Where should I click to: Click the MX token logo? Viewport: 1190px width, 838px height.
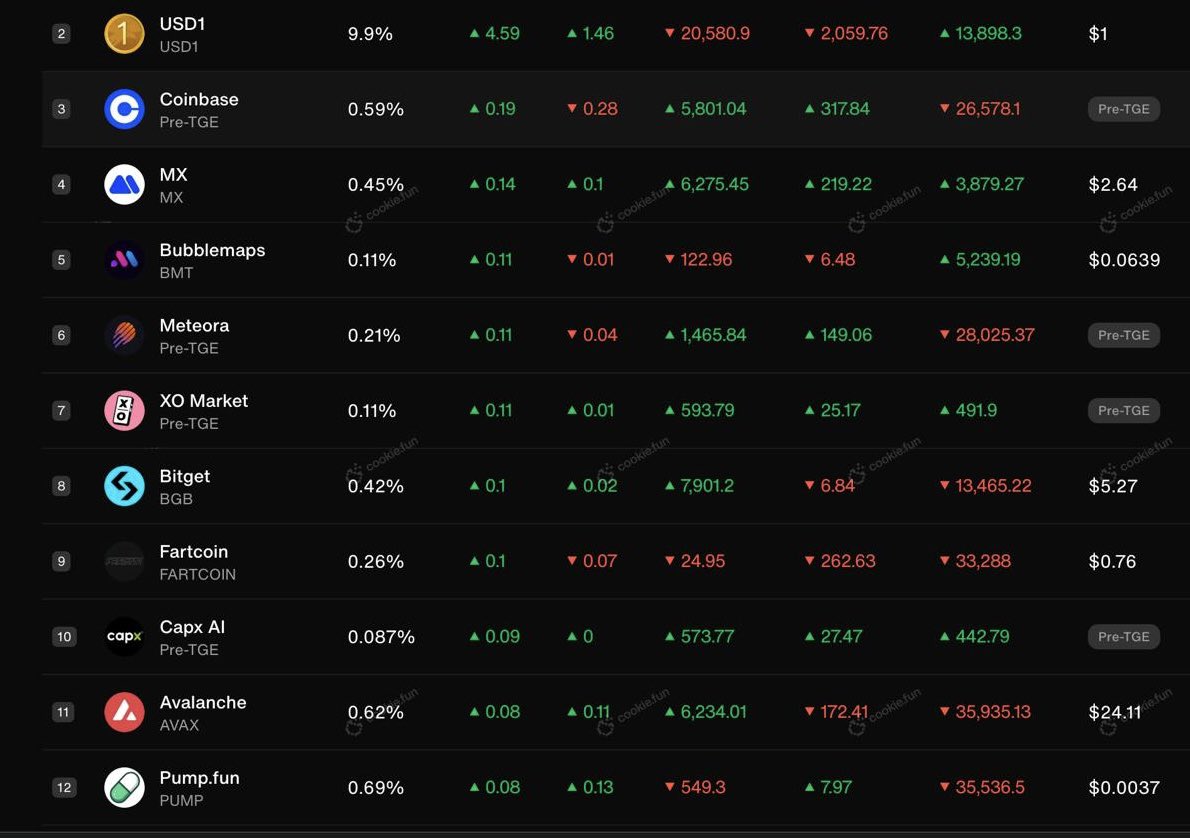[x=124, y=184]
